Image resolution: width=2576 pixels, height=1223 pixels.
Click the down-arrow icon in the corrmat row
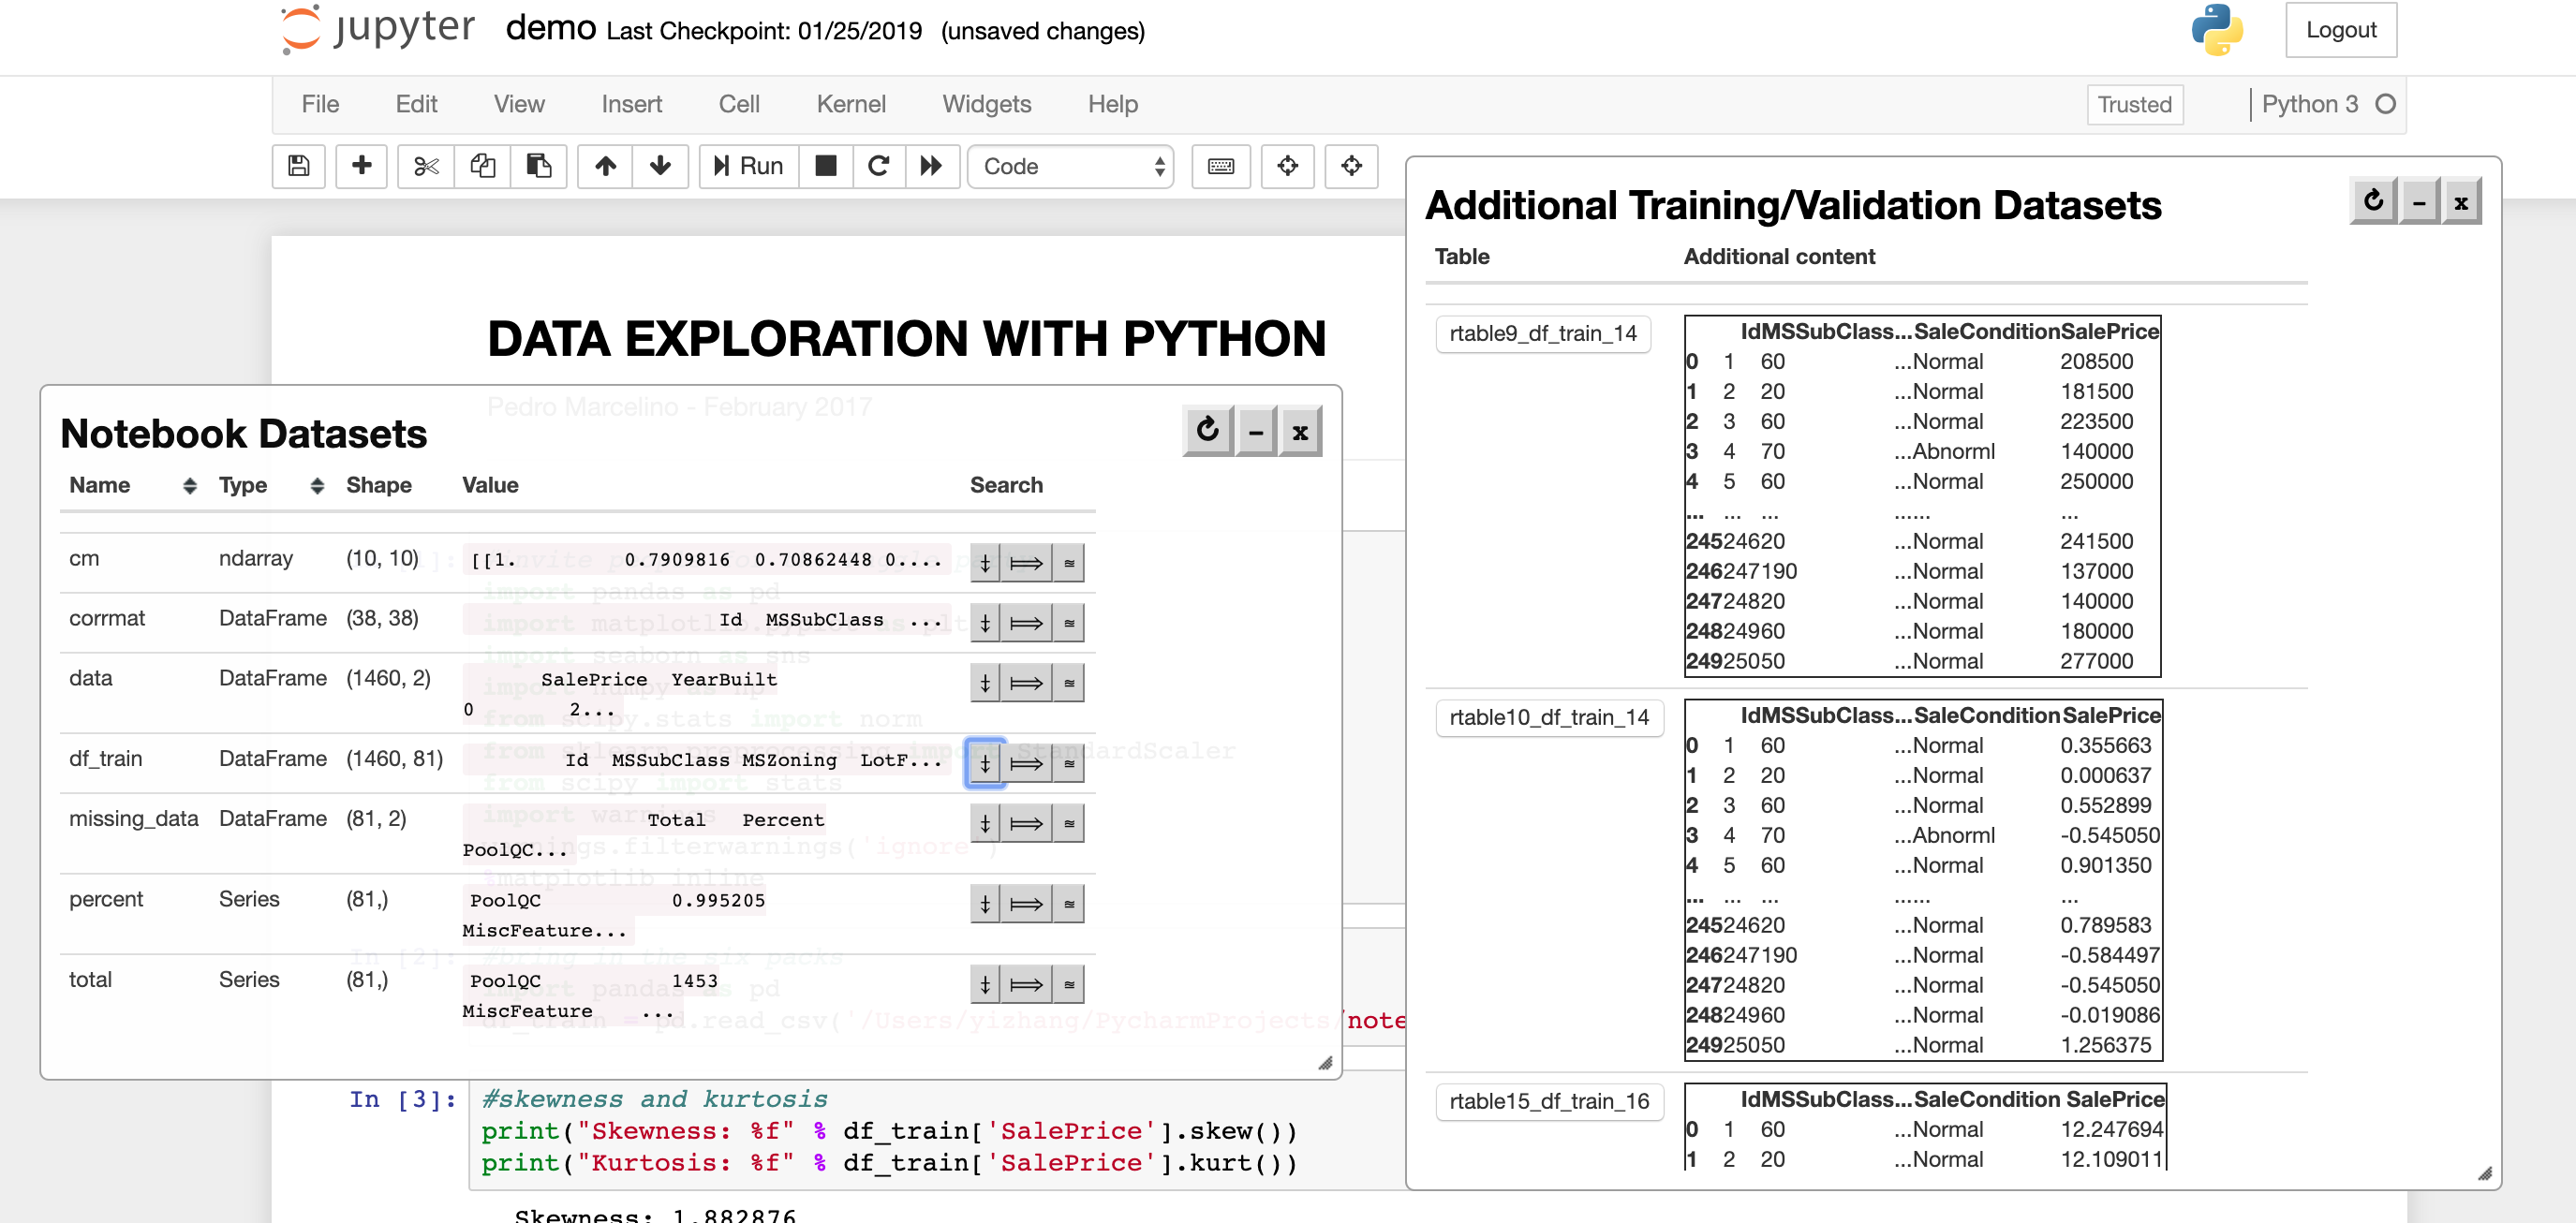[x=985, y=623]
